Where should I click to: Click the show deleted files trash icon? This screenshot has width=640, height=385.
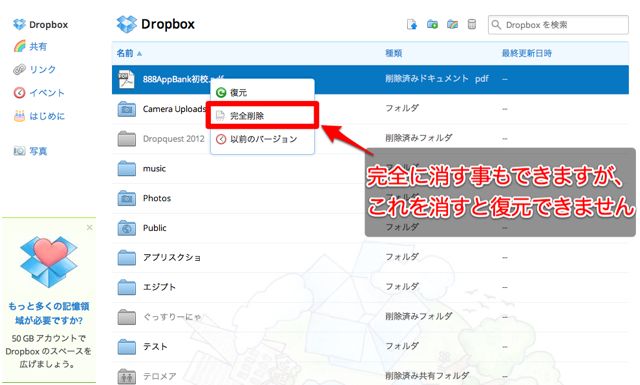click(x=471, y=24)
